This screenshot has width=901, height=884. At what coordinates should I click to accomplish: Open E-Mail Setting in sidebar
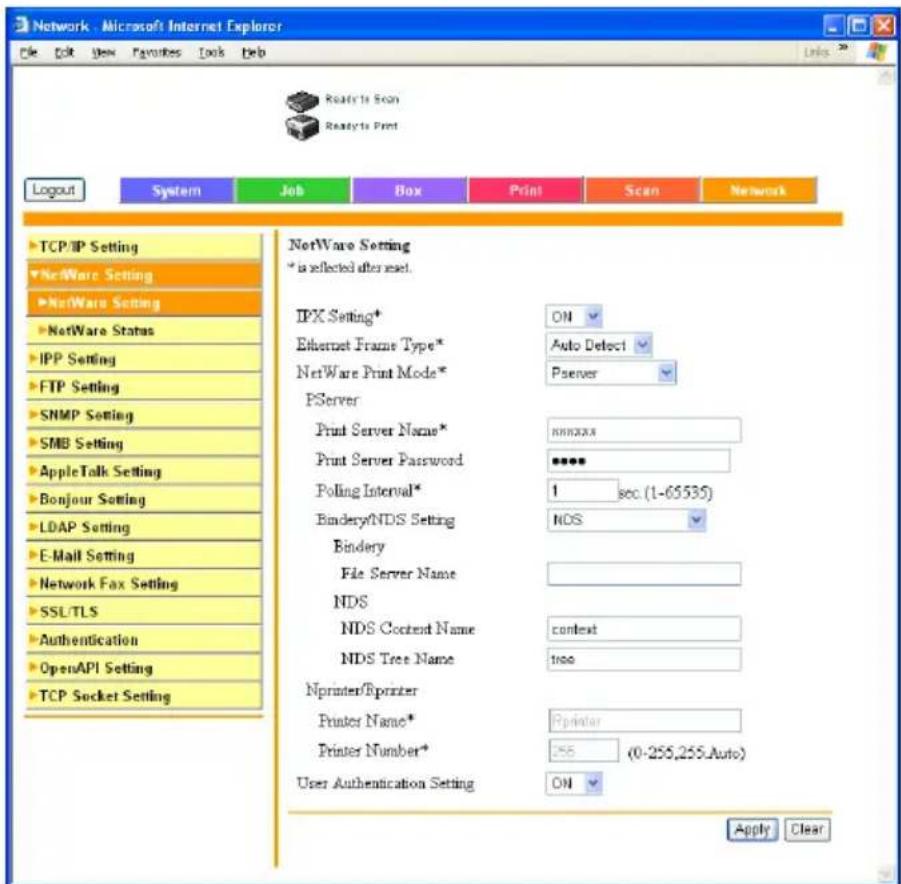[x=144, y=555]
